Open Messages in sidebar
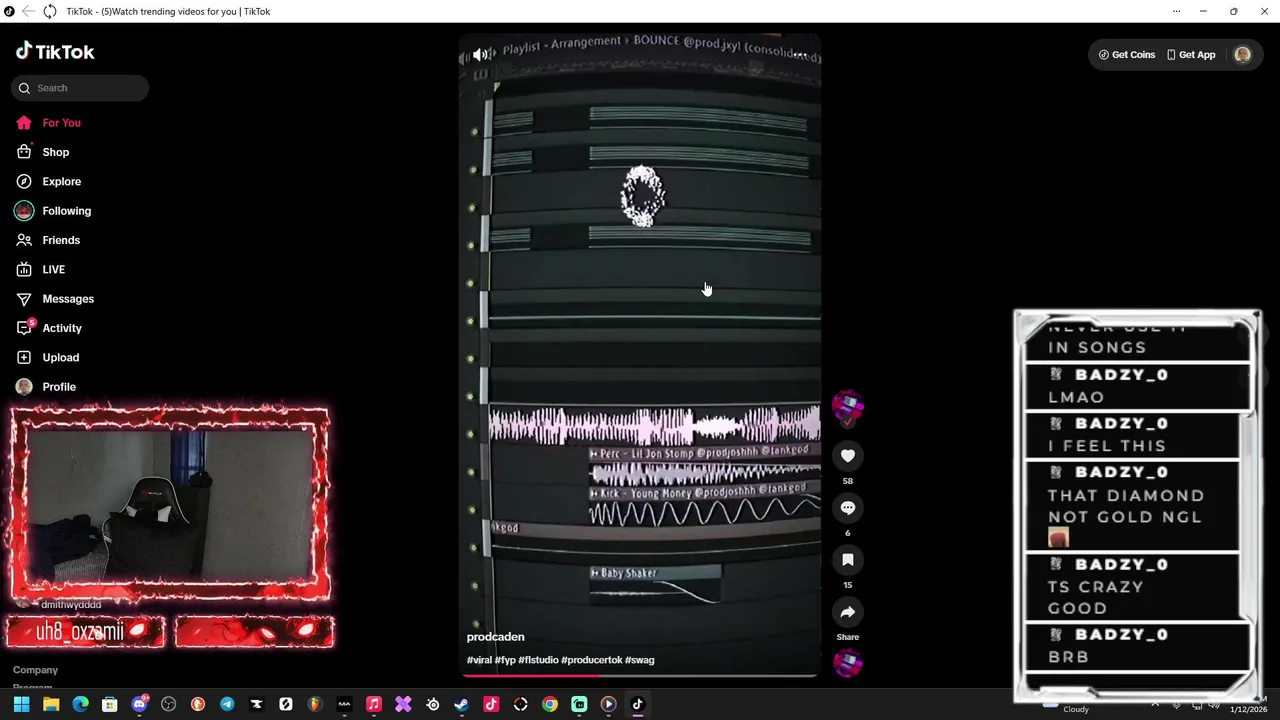Image resolution: width=1280 pixels, height=720 pixels. pyautogui.click(x=68, y=299)
